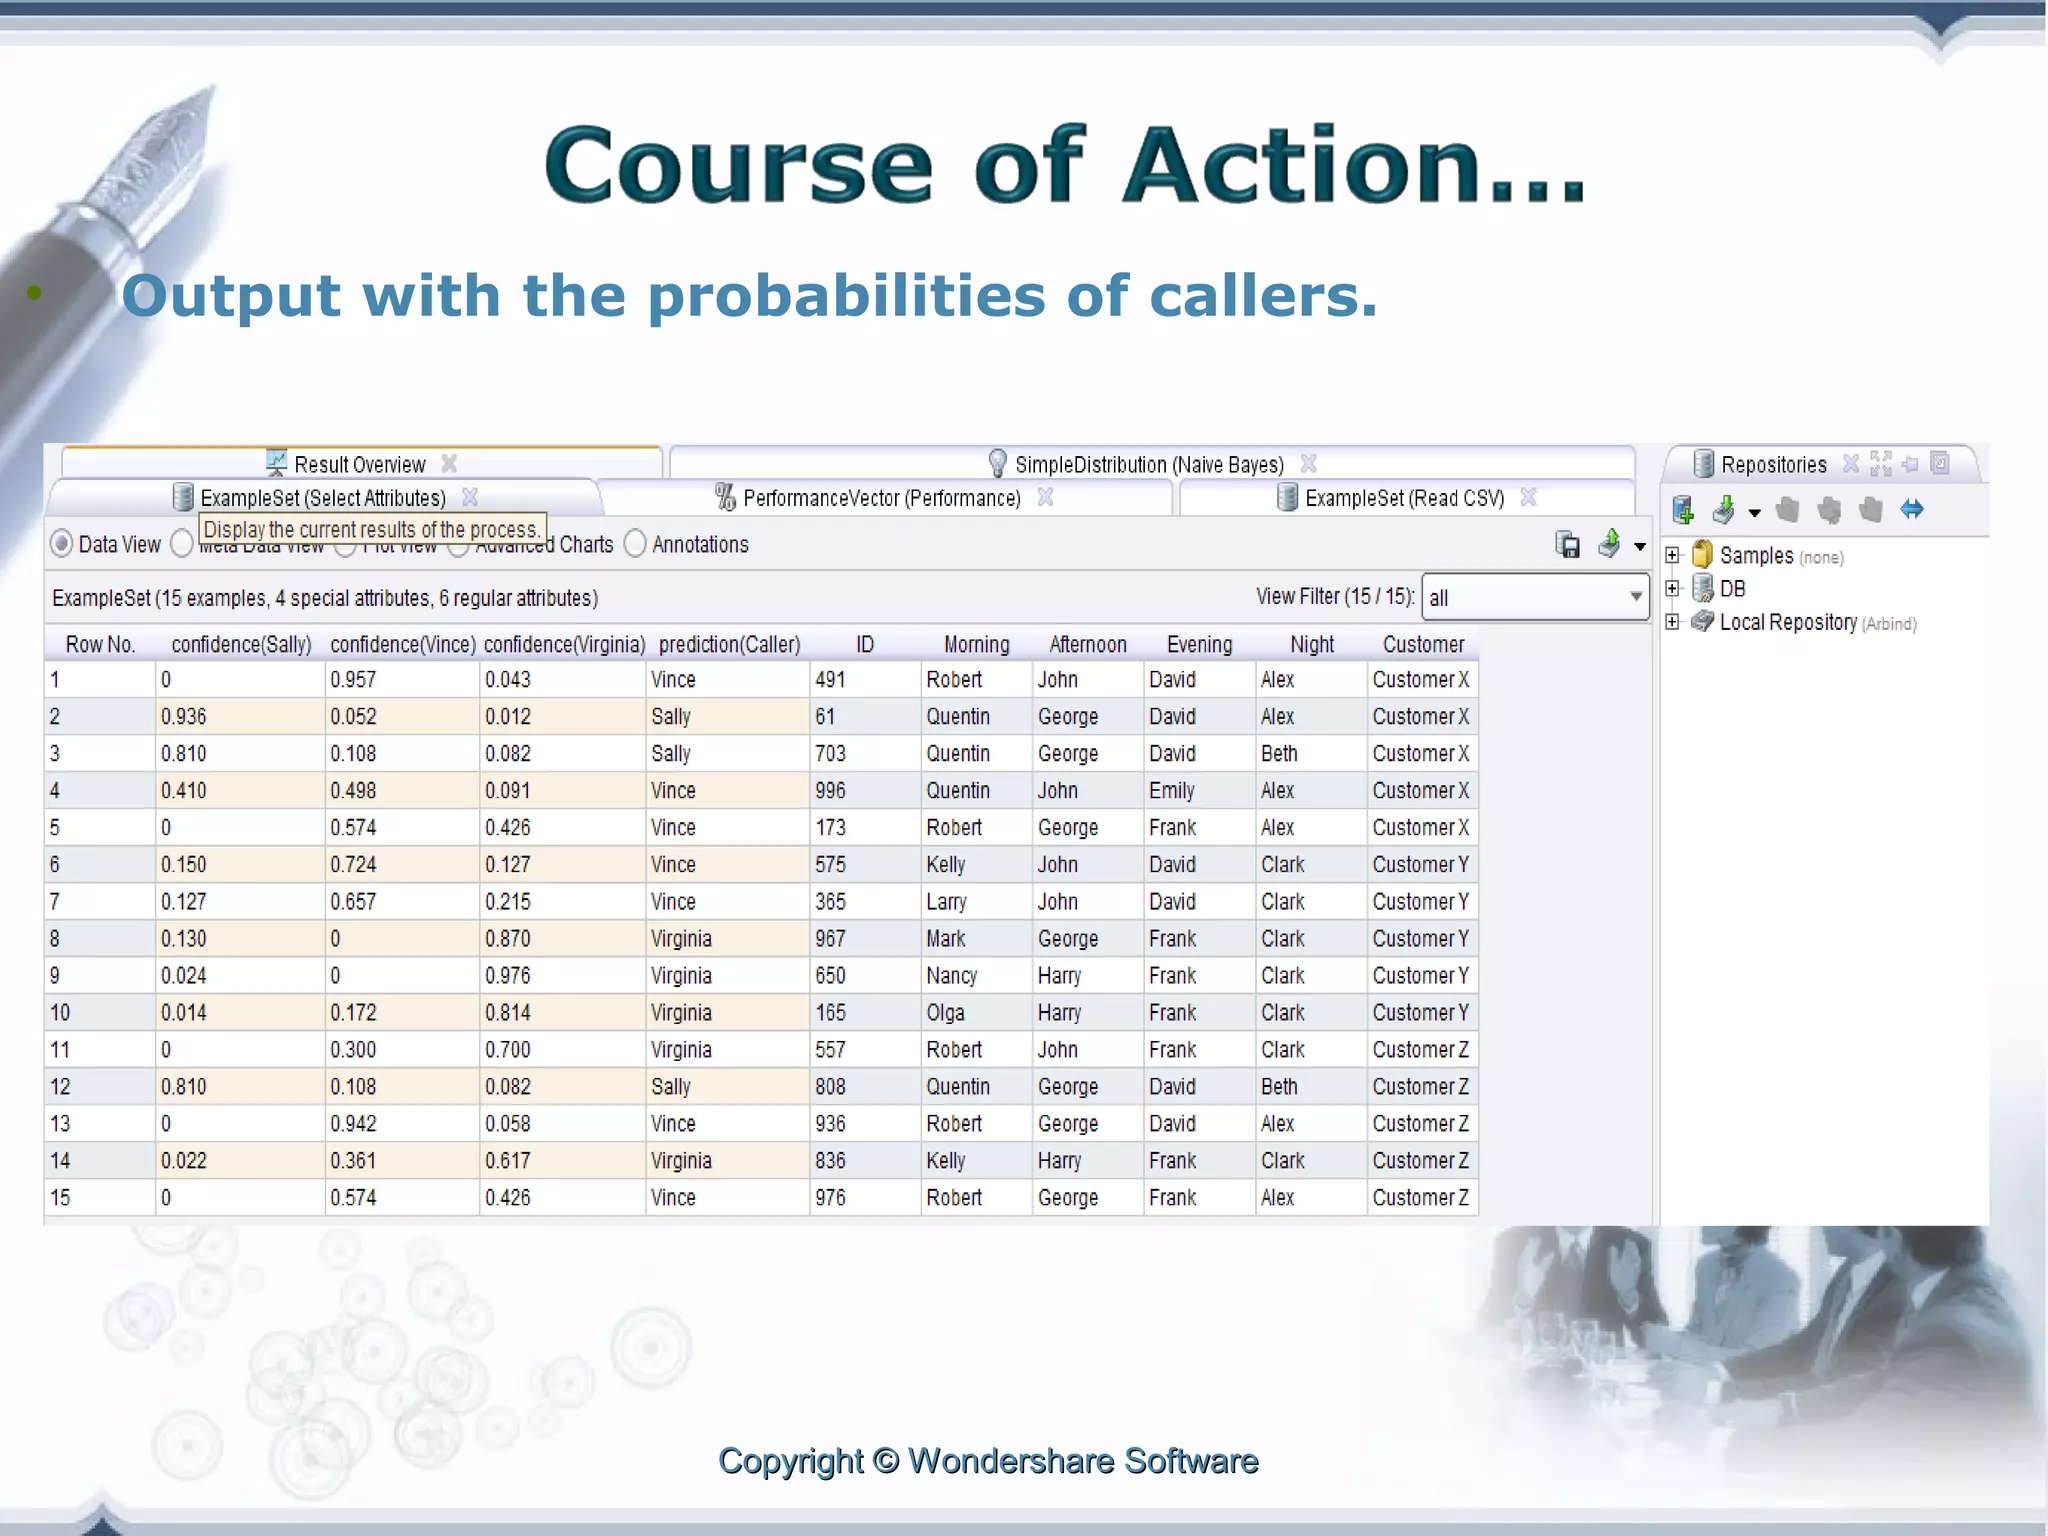
Task: Click the ID column header
Action: coord(866,644)
